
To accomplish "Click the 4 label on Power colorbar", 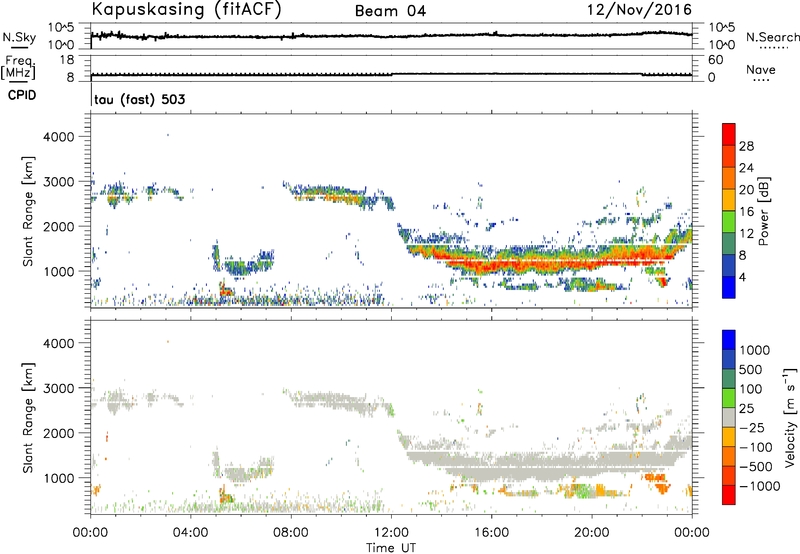I will [743, 277].
